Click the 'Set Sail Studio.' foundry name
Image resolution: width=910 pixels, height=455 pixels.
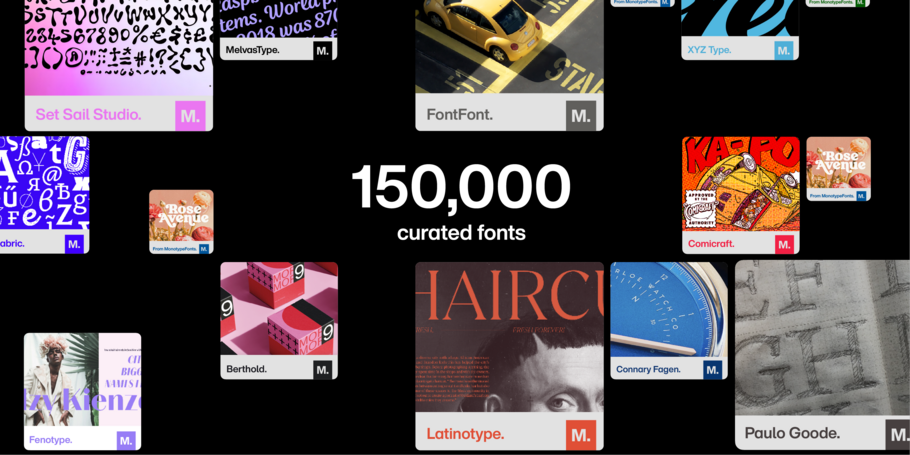pos(88,114)
